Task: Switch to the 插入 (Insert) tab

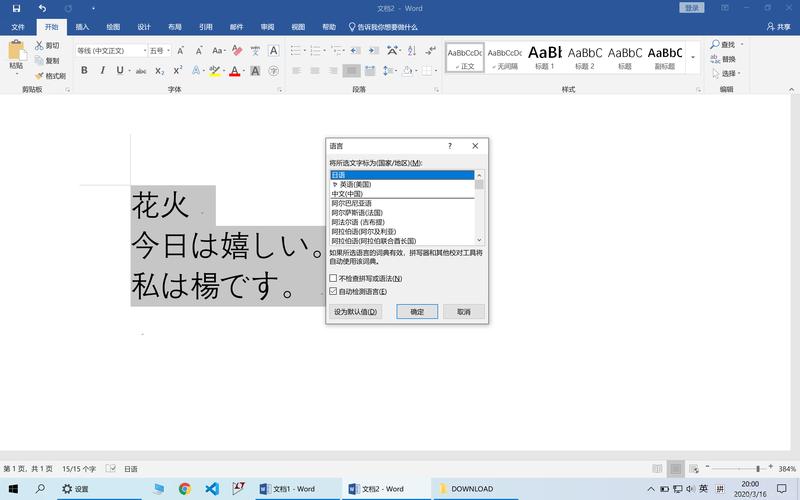Action: 82,27
